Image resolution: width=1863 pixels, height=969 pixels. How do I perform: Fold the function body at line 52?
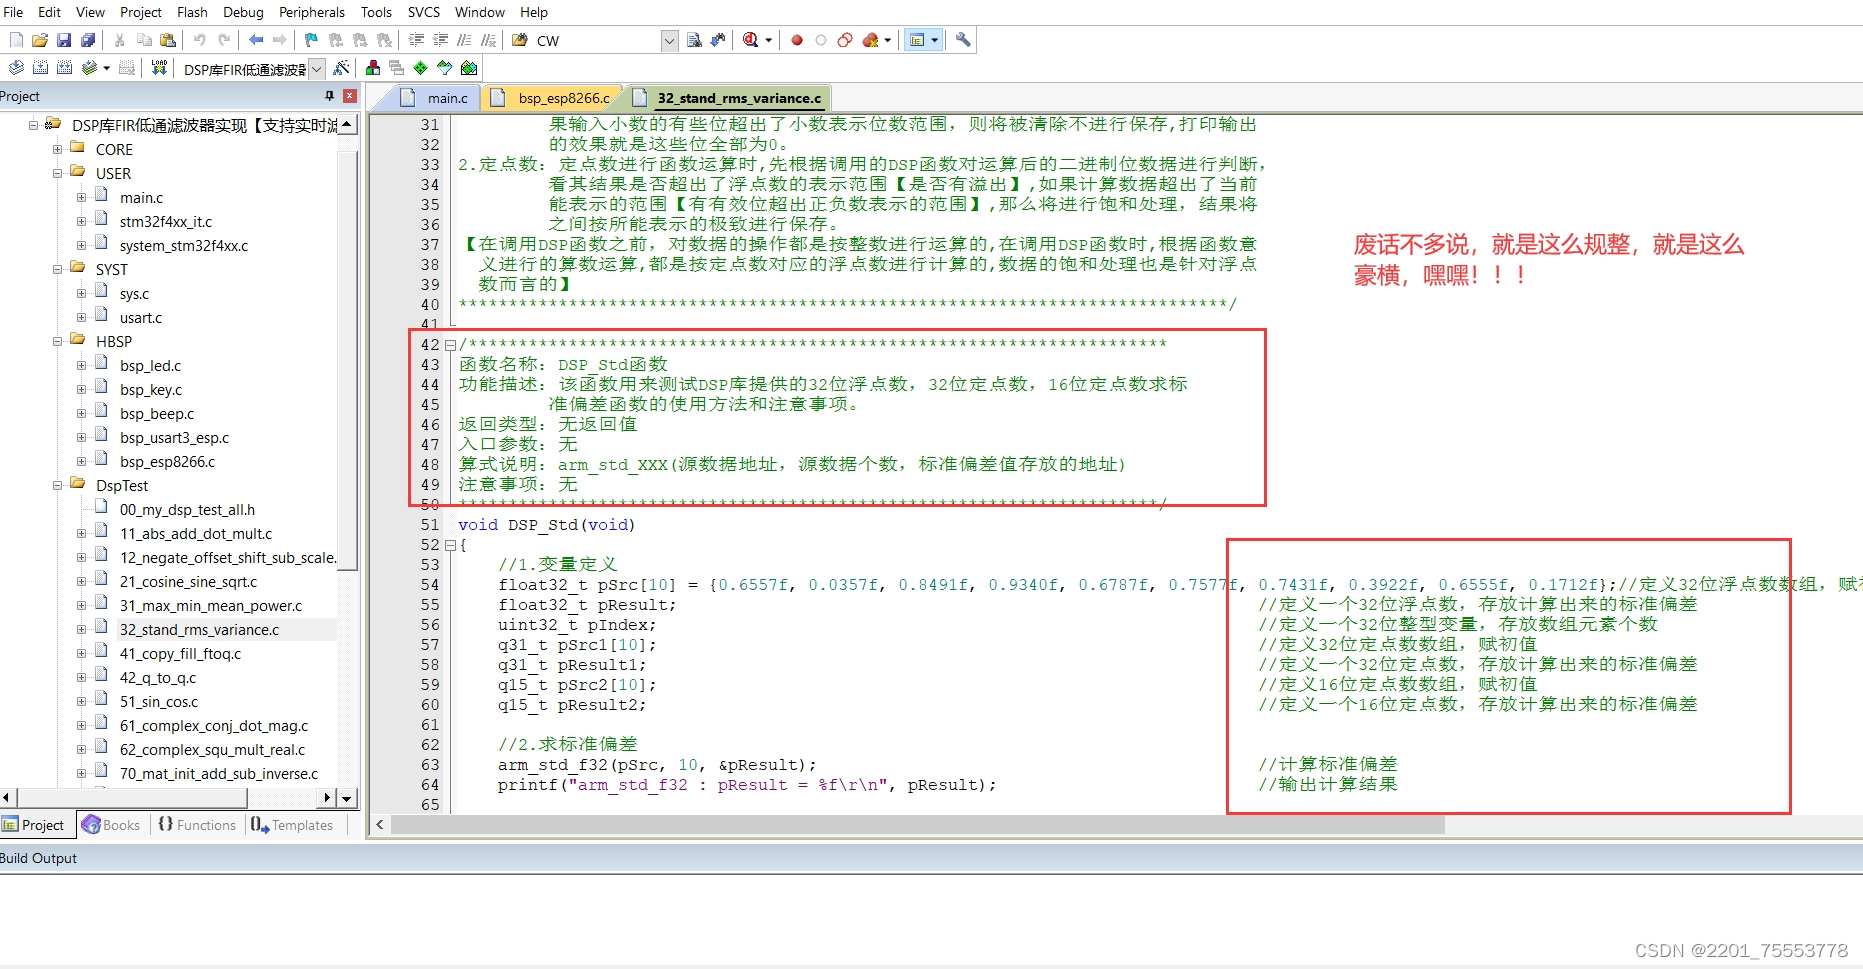(450, 545)
